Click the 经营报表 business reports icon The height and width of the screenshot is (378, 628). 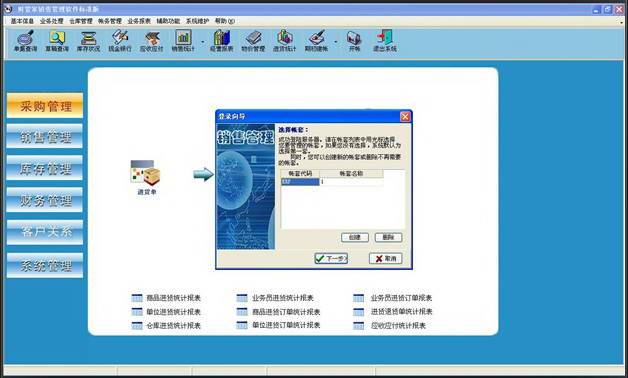pyautogui.click(x=221, y=41)
